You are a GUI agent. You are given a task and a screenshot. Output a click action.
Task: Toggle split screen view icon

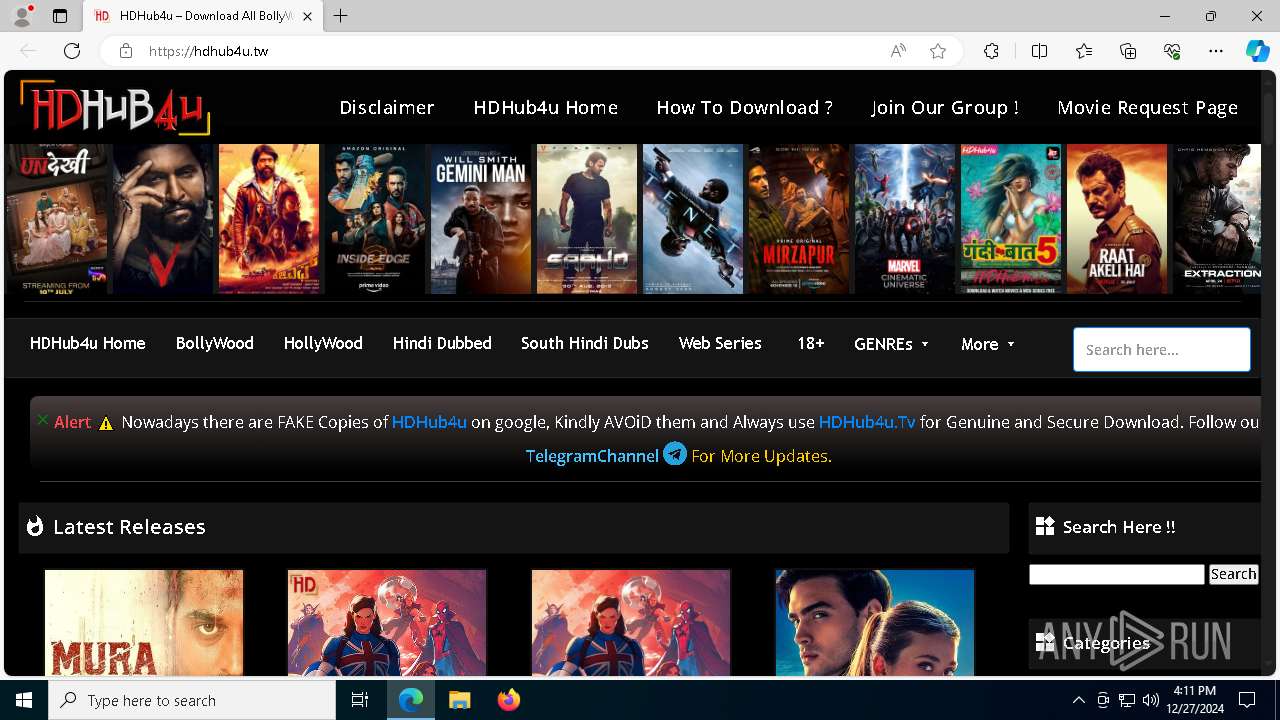[1039, 51]
